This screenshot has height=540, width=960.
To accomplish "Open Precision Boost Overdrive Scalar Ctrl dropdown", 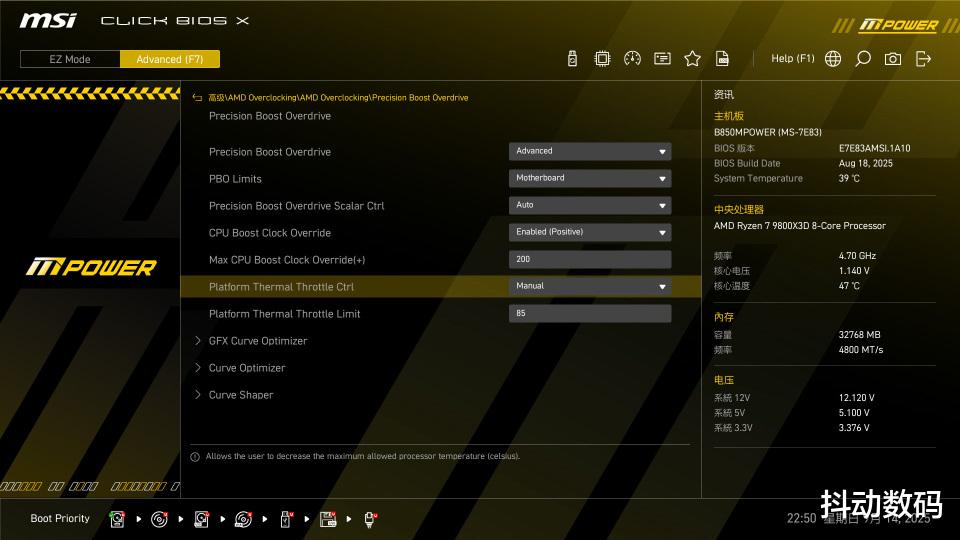I will pos(590,205).
